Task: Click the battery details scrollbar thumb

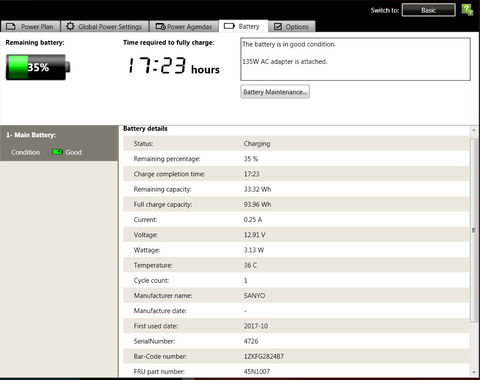Action: [474, 230]
